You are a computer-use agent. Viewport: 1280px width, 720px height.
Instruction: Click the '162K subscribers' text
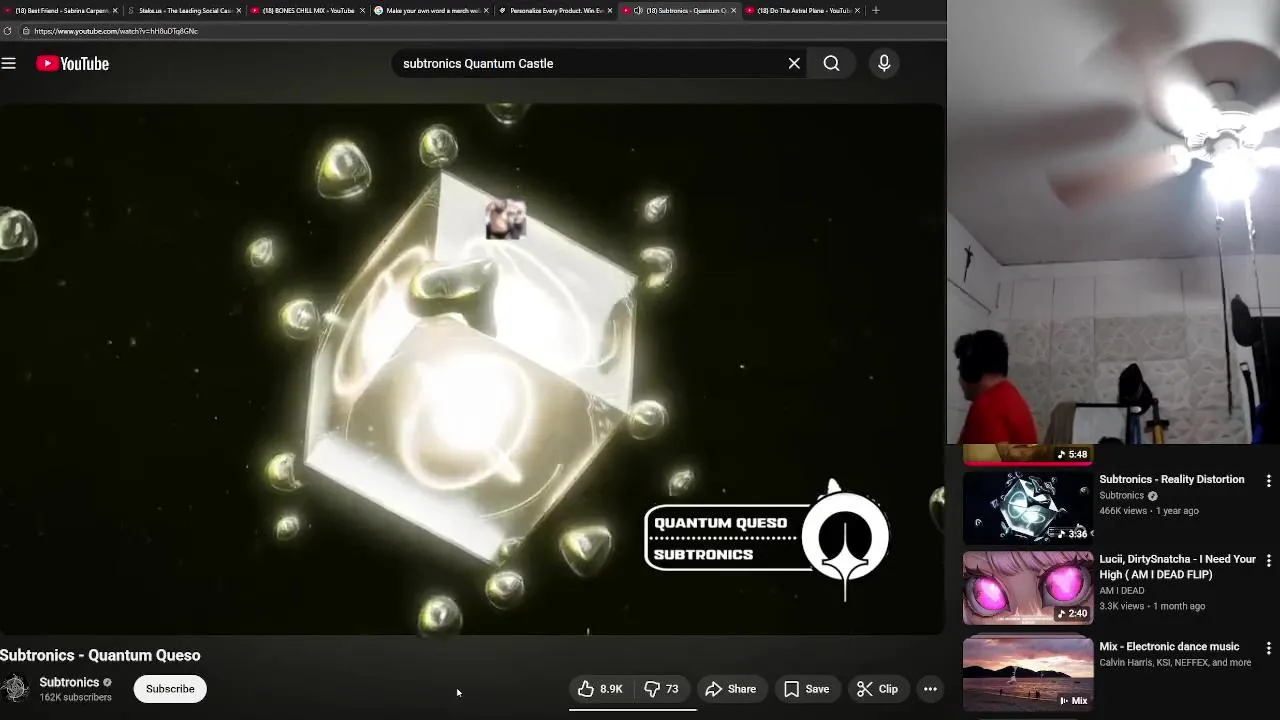(x=75, y=698)
